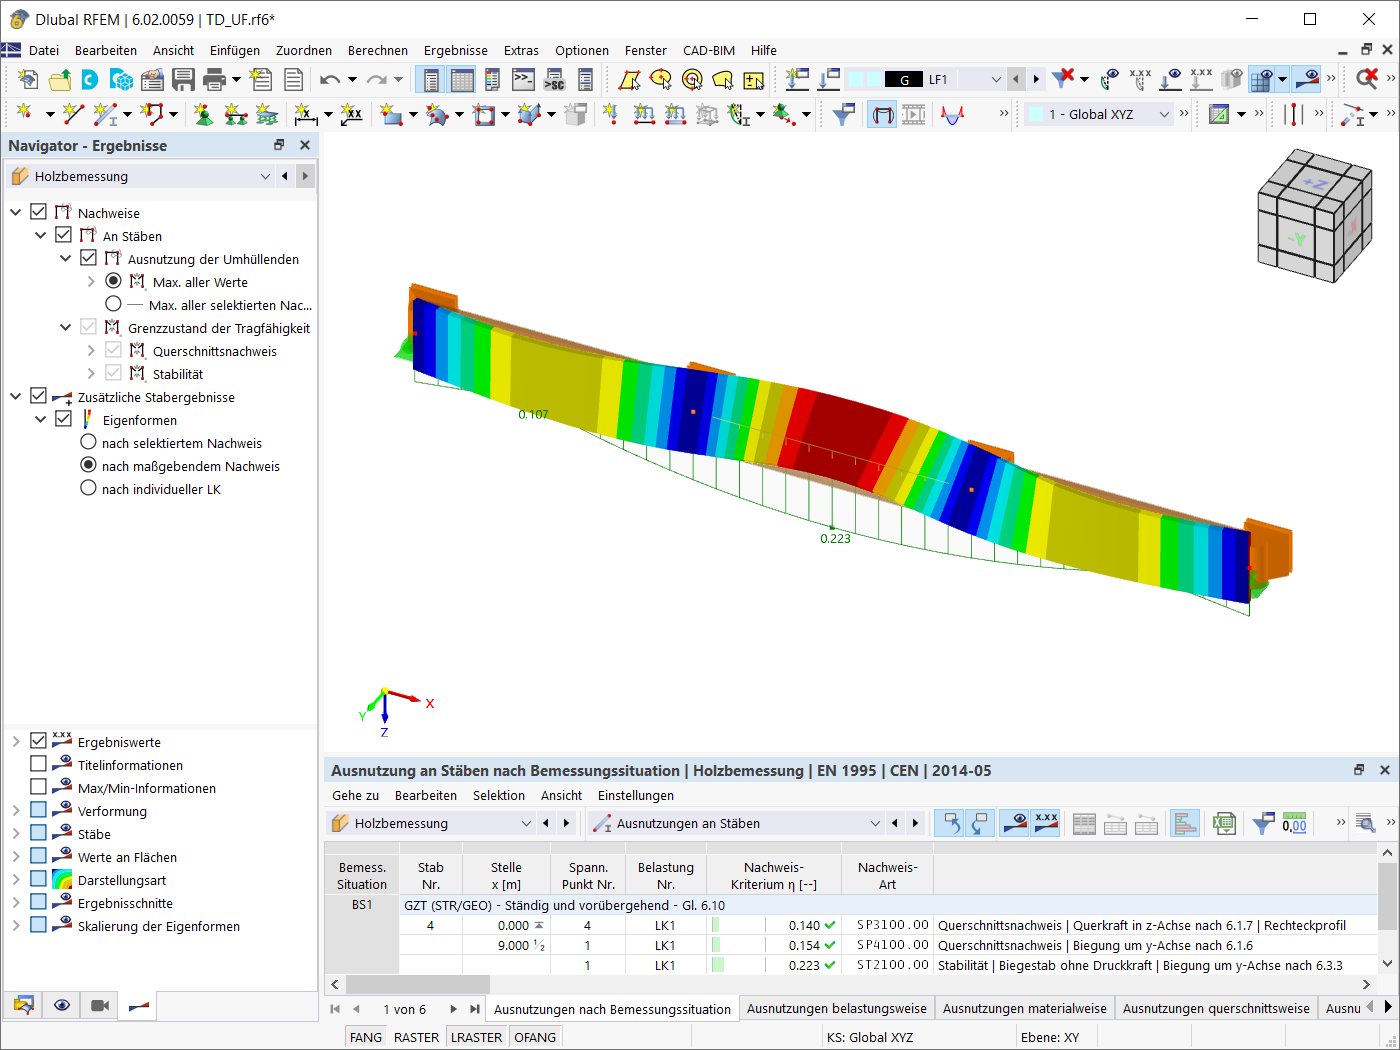Toggle the OFANG status button
Image resolution: width=1400 pixels, height=1050 pixels.
point(535,1037)
